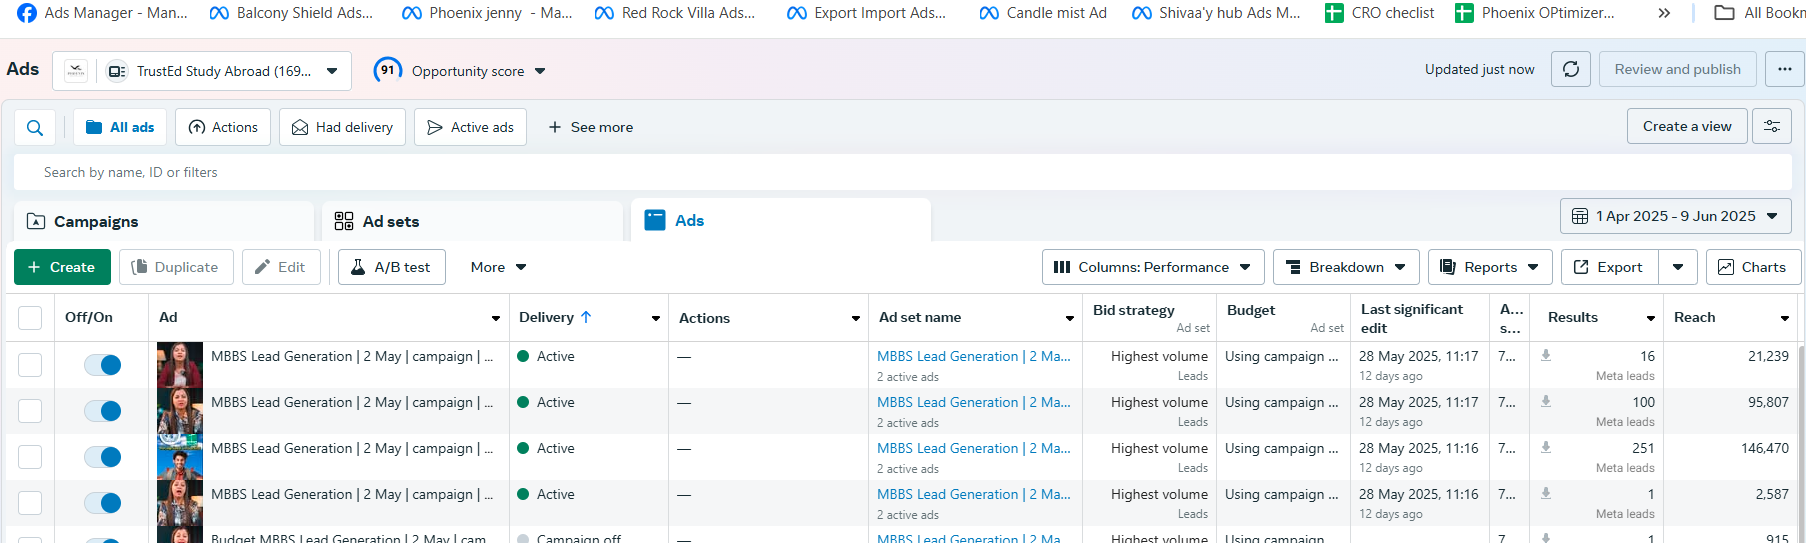Click Review and publish button
This screenshot has height=543, width=1806.
pos(1677,69)
